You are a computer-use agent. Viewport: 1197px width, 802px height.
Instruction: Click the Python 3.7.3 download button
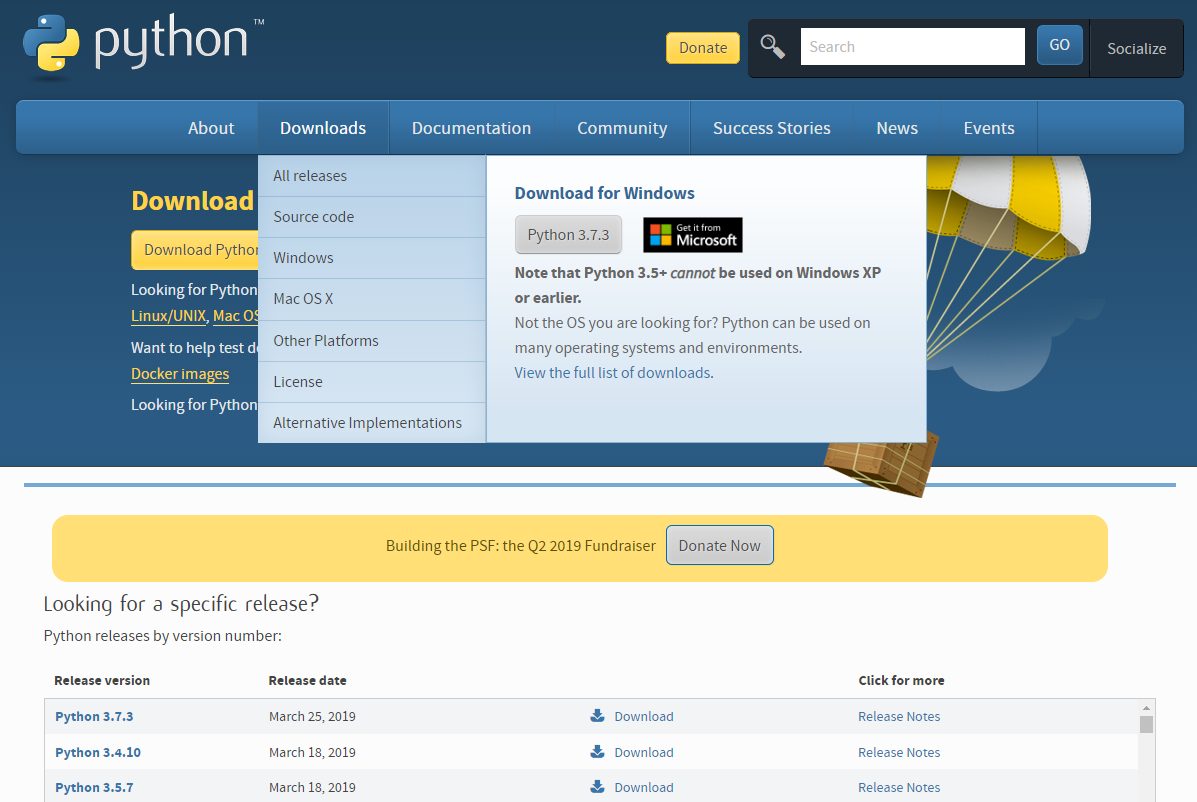pyautogui.click(x=568, y=235)
